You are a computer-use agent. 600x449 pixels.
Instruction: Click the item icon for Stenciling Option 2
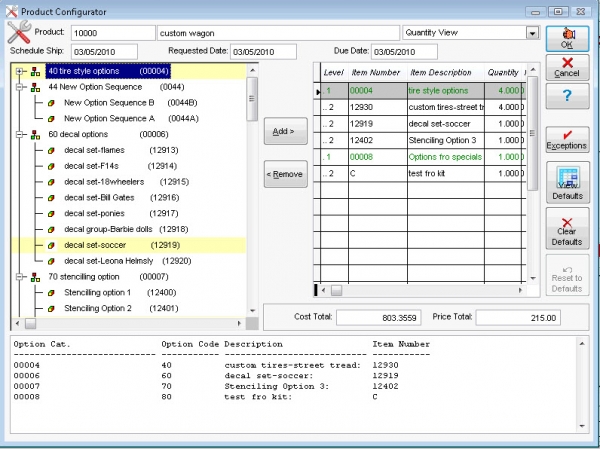(51, 309)
